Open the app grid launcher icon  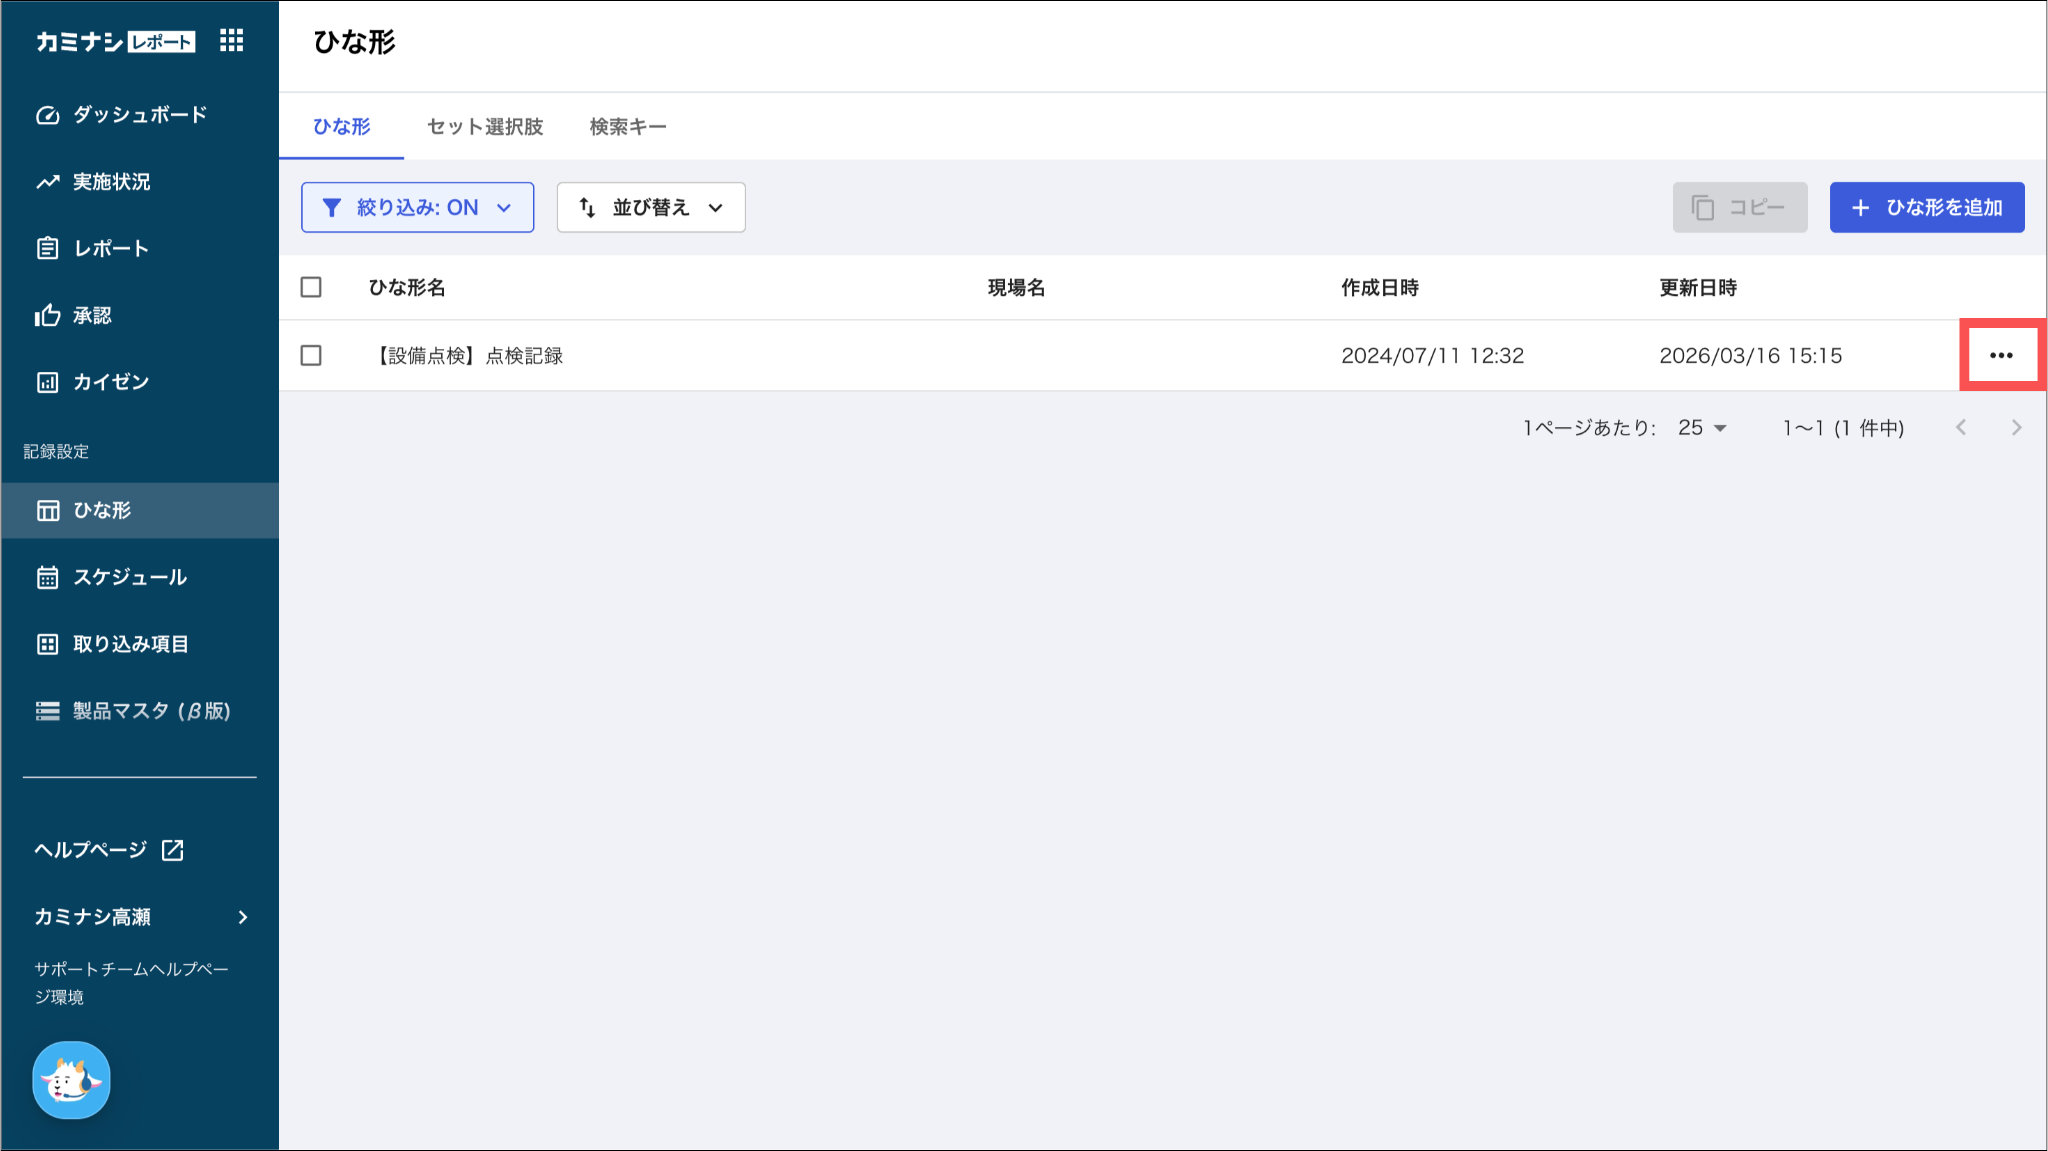(231, 40)
